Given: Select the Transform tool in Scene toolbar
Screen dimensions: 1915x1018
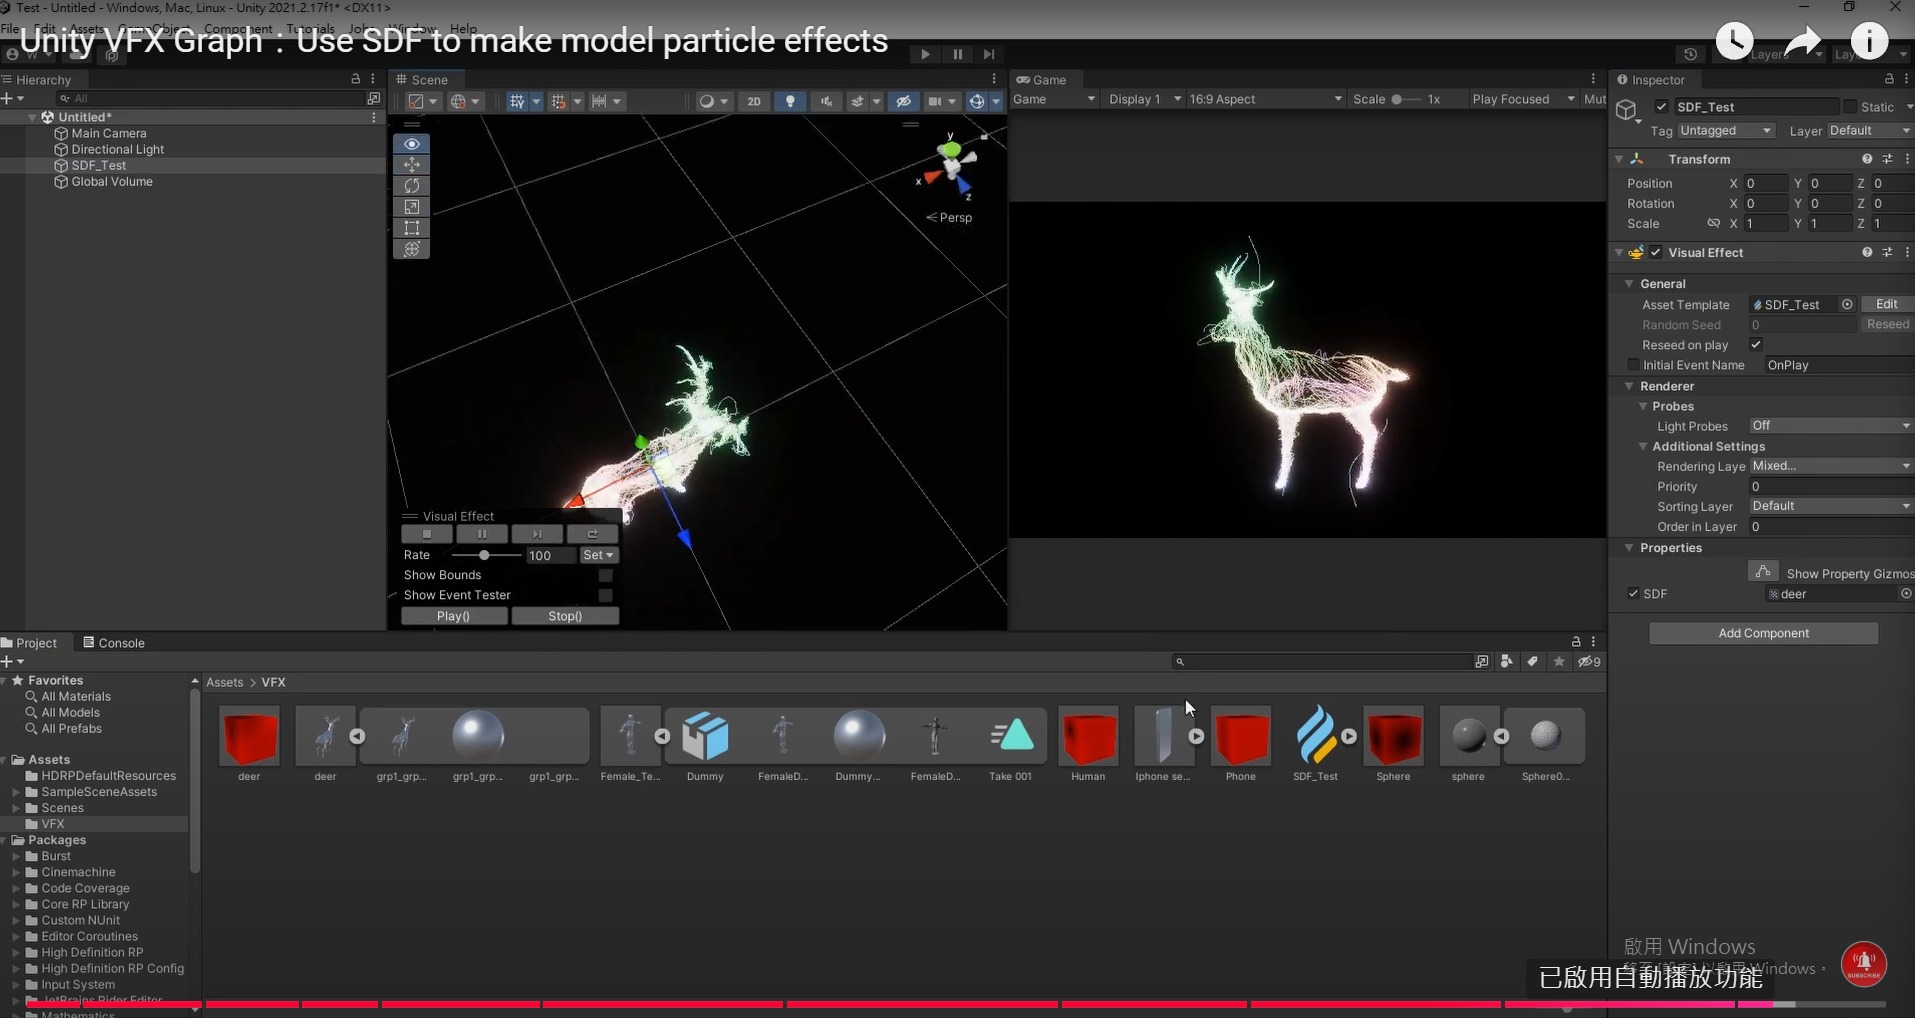Looking at the screenshot, I should click(411, 249).
